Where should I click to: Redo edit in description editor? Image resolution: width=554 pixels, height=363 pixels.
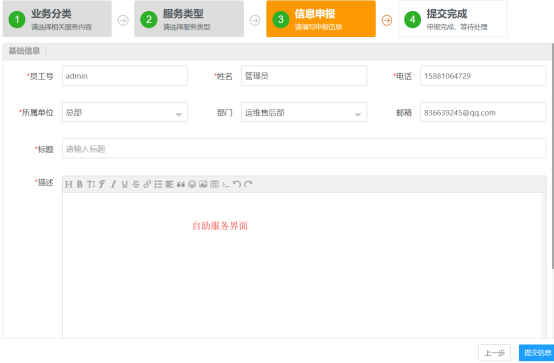(248, 184)
